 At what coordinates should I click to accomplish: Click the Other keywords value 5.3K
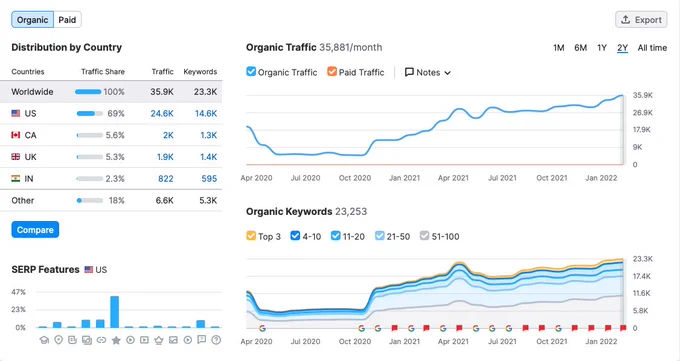(x=208, y=200)
